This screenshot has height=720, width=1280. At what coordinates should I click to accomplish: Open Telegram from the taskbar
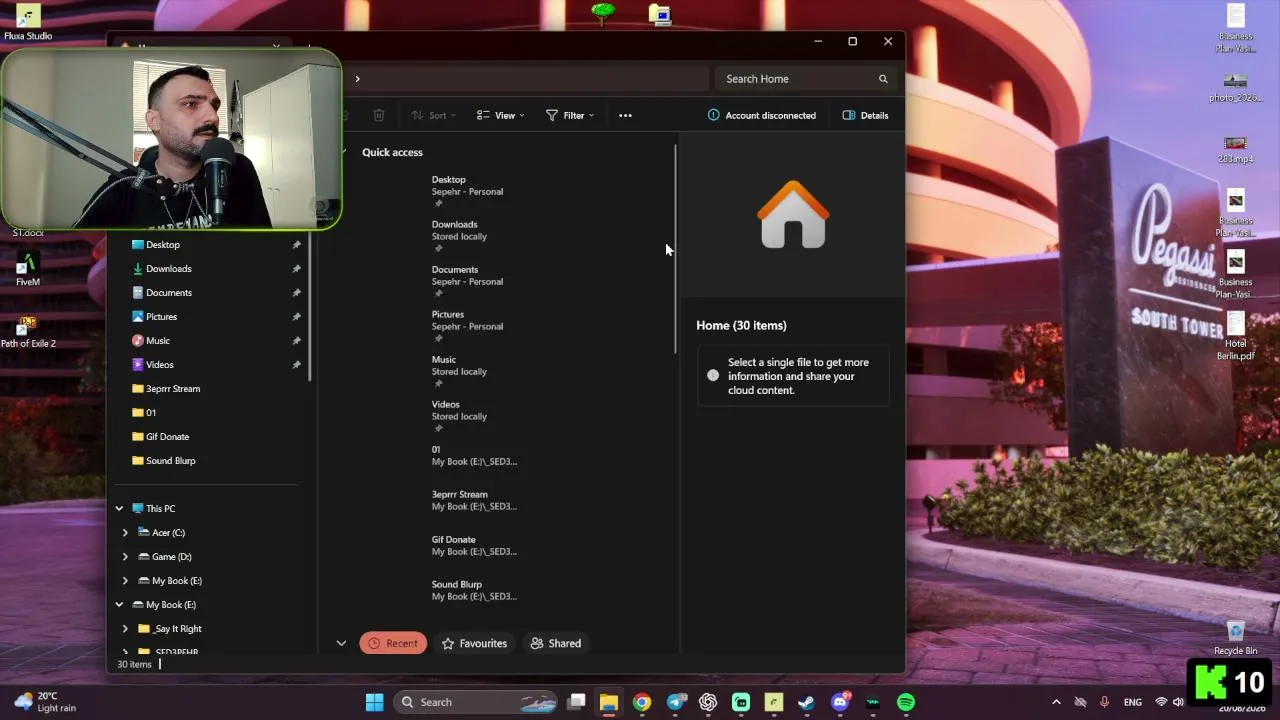pos(675,702)
